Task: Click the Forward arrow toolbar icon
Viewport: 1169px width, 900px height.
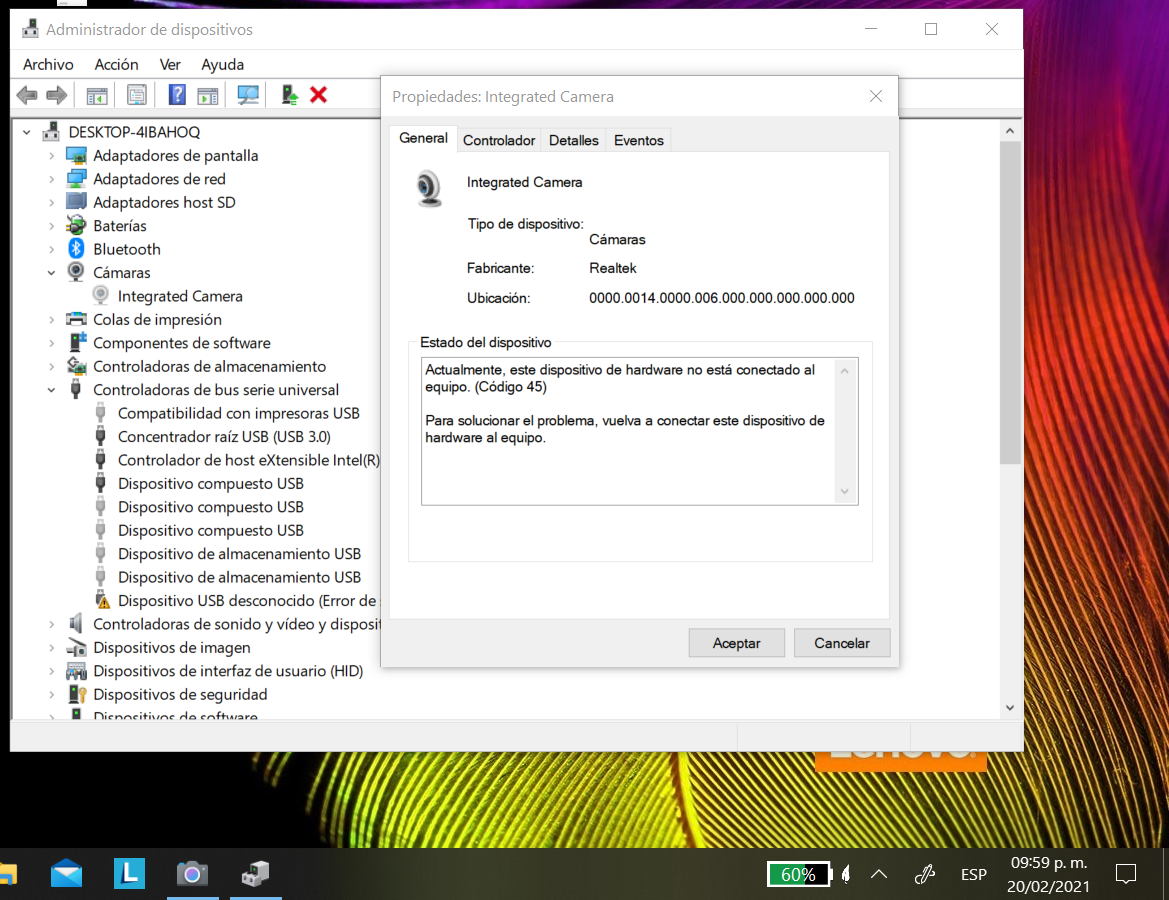Action: coord(57,95)
